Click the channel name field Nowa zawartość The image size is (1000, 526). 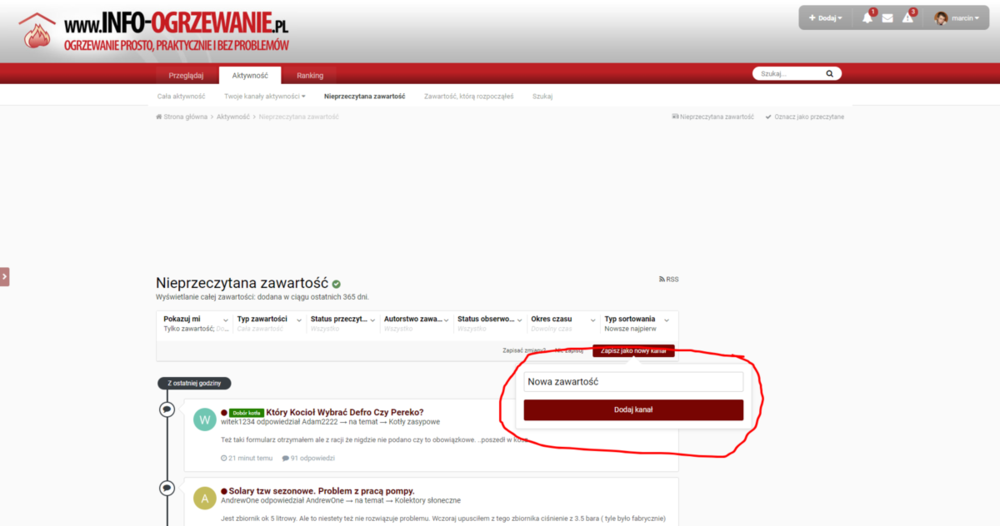(633, 382)
